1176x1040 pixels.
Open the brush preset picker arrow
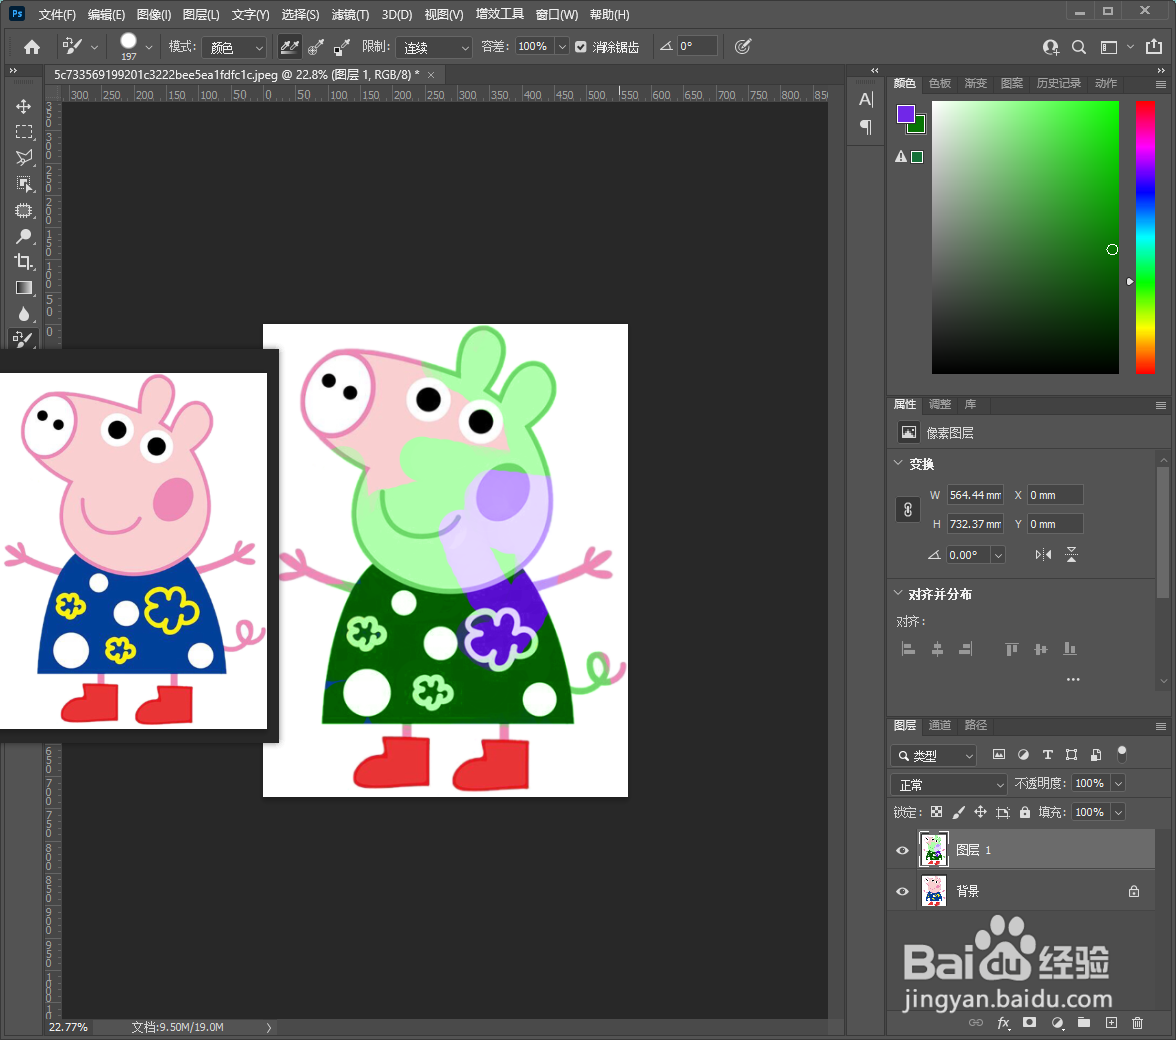[x=148, y=47]
